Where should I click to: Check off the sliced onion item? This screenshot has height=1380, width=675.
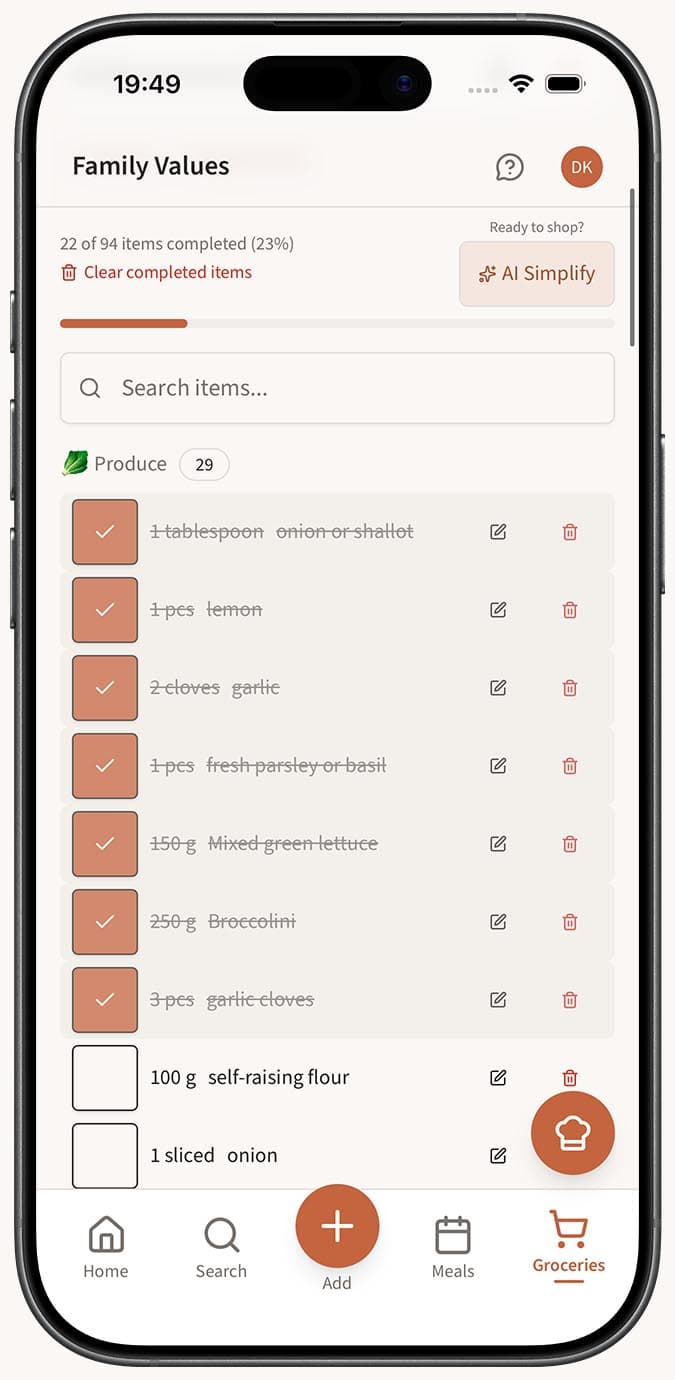(104, 1155)
